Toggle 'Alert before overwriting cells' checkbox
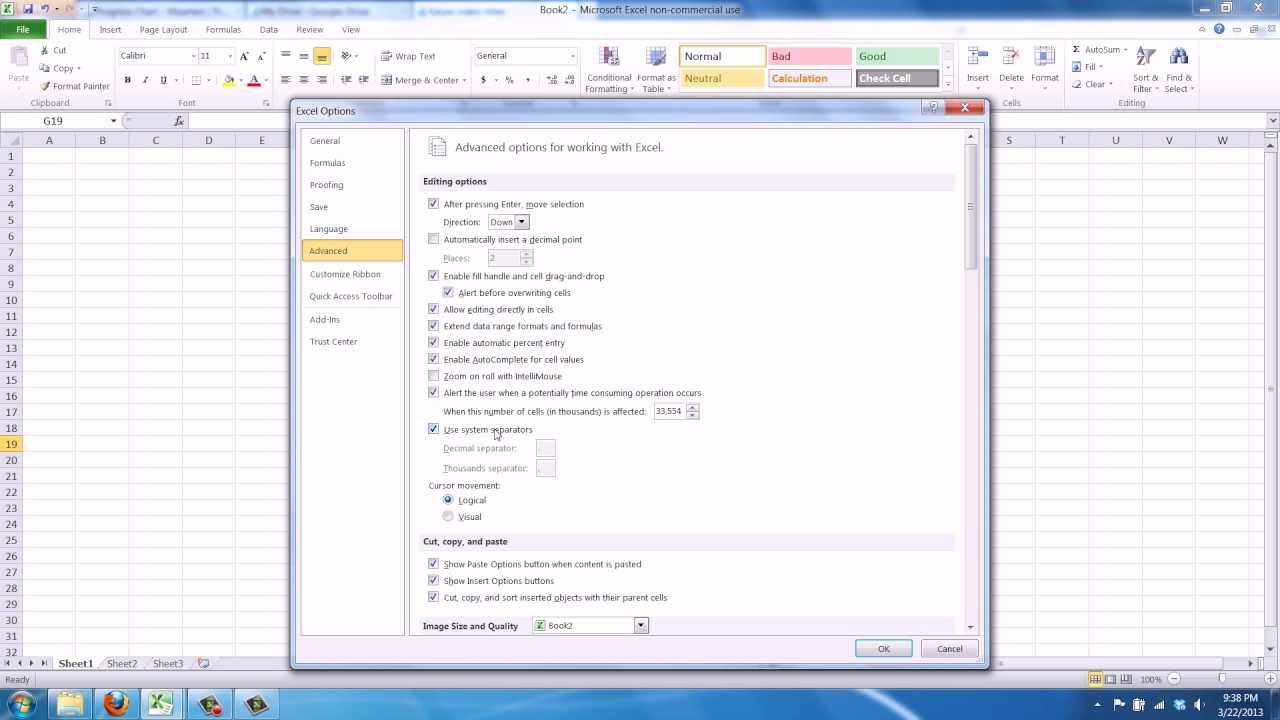Image resolution: width=1280 pixels, height=720 pixels. click(448, 293)
